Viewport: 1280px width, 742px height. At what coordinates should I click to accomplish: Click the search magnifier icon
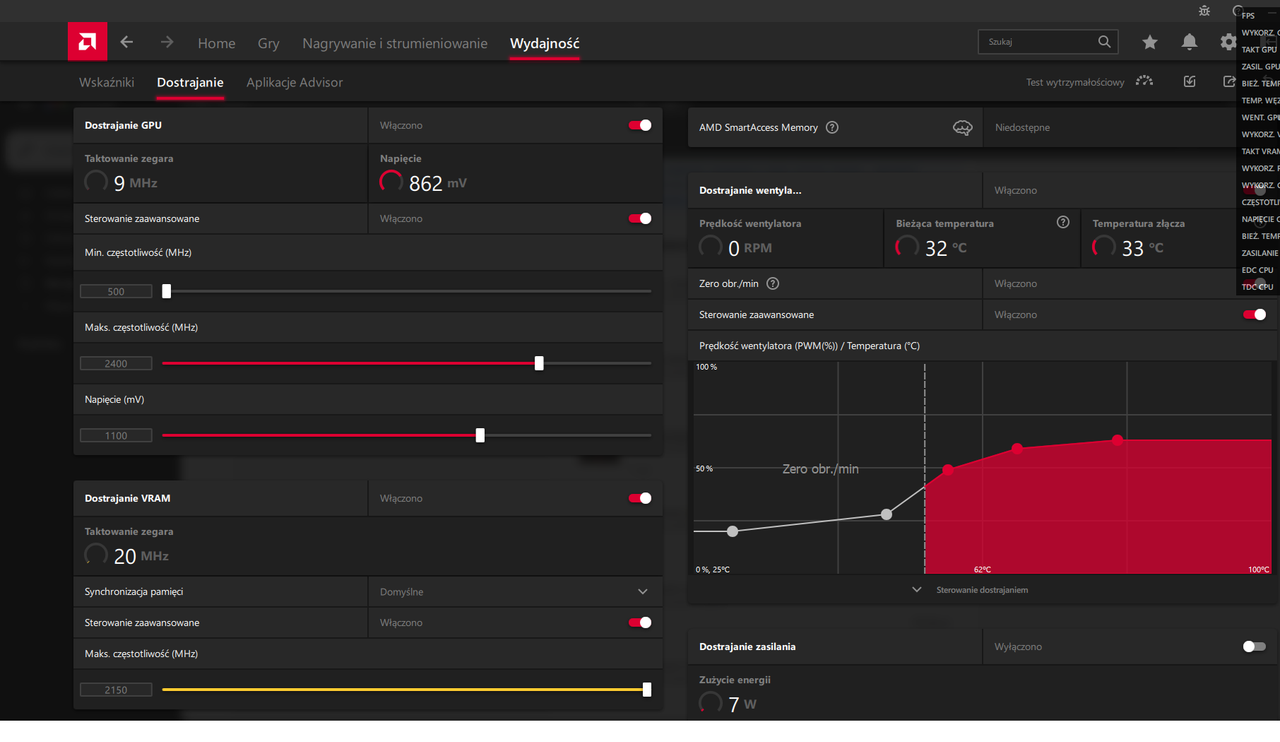click(1104, 42)
